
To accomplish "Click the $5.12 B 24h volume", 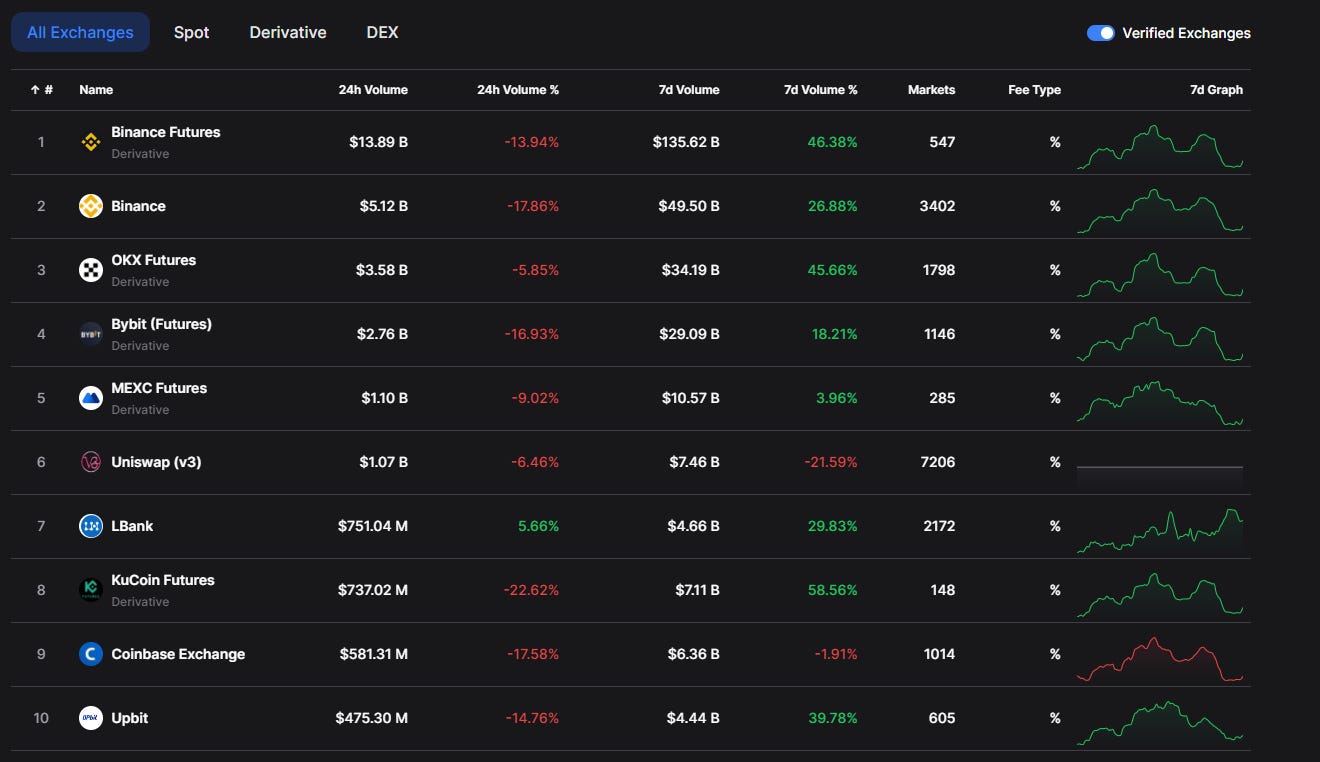I will tap(384, 206).
